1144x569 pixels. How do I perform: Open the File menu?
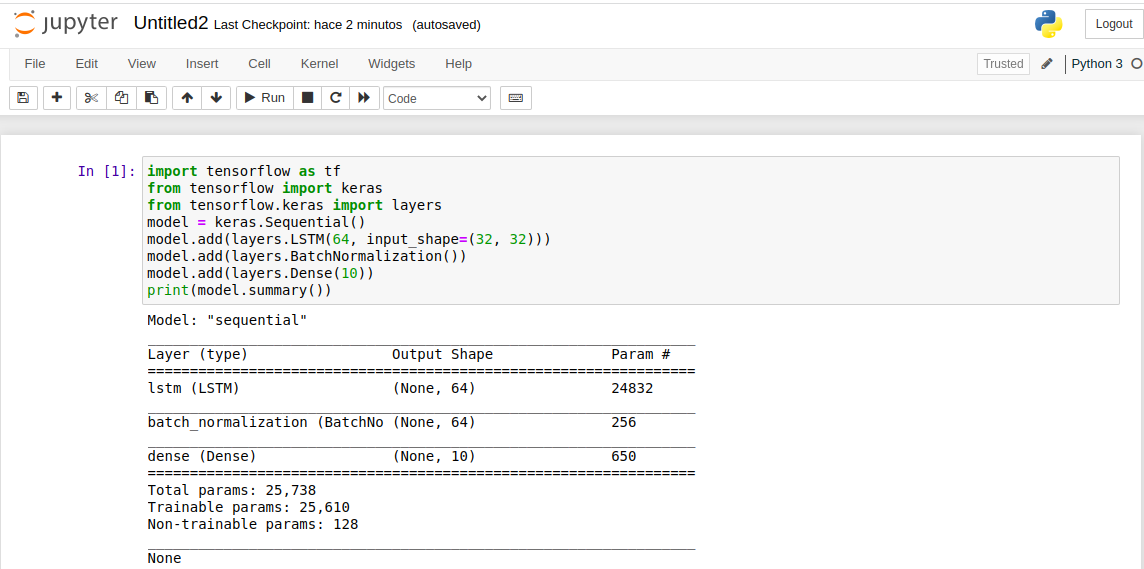pos(35,64)
